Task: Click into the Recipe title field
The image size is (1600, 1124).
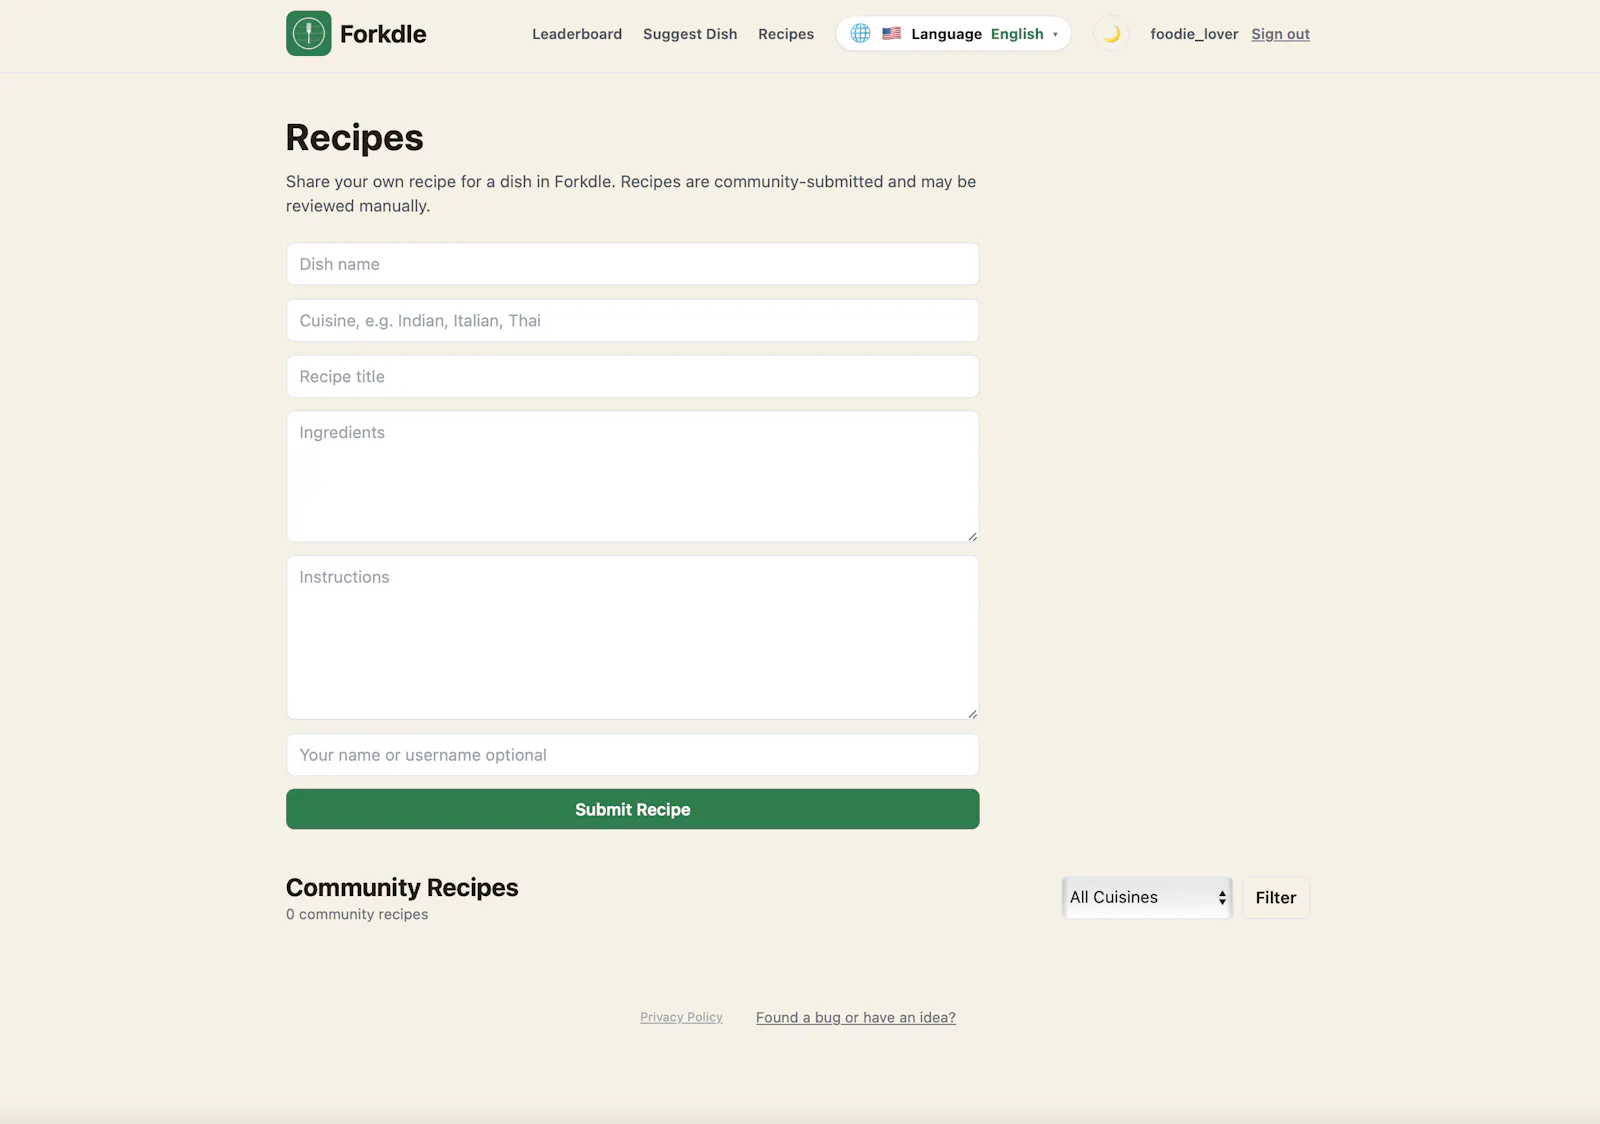Action: click(x=633, y=376)
